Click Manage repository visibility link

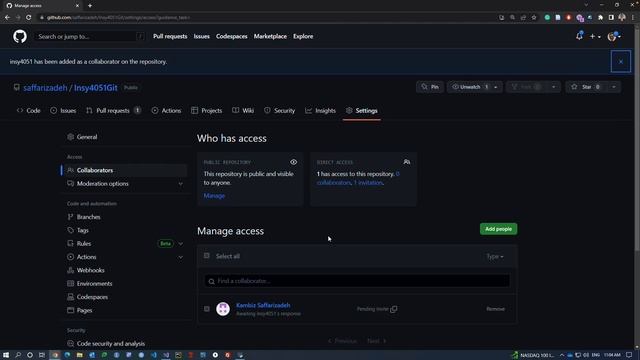[214, 196]
